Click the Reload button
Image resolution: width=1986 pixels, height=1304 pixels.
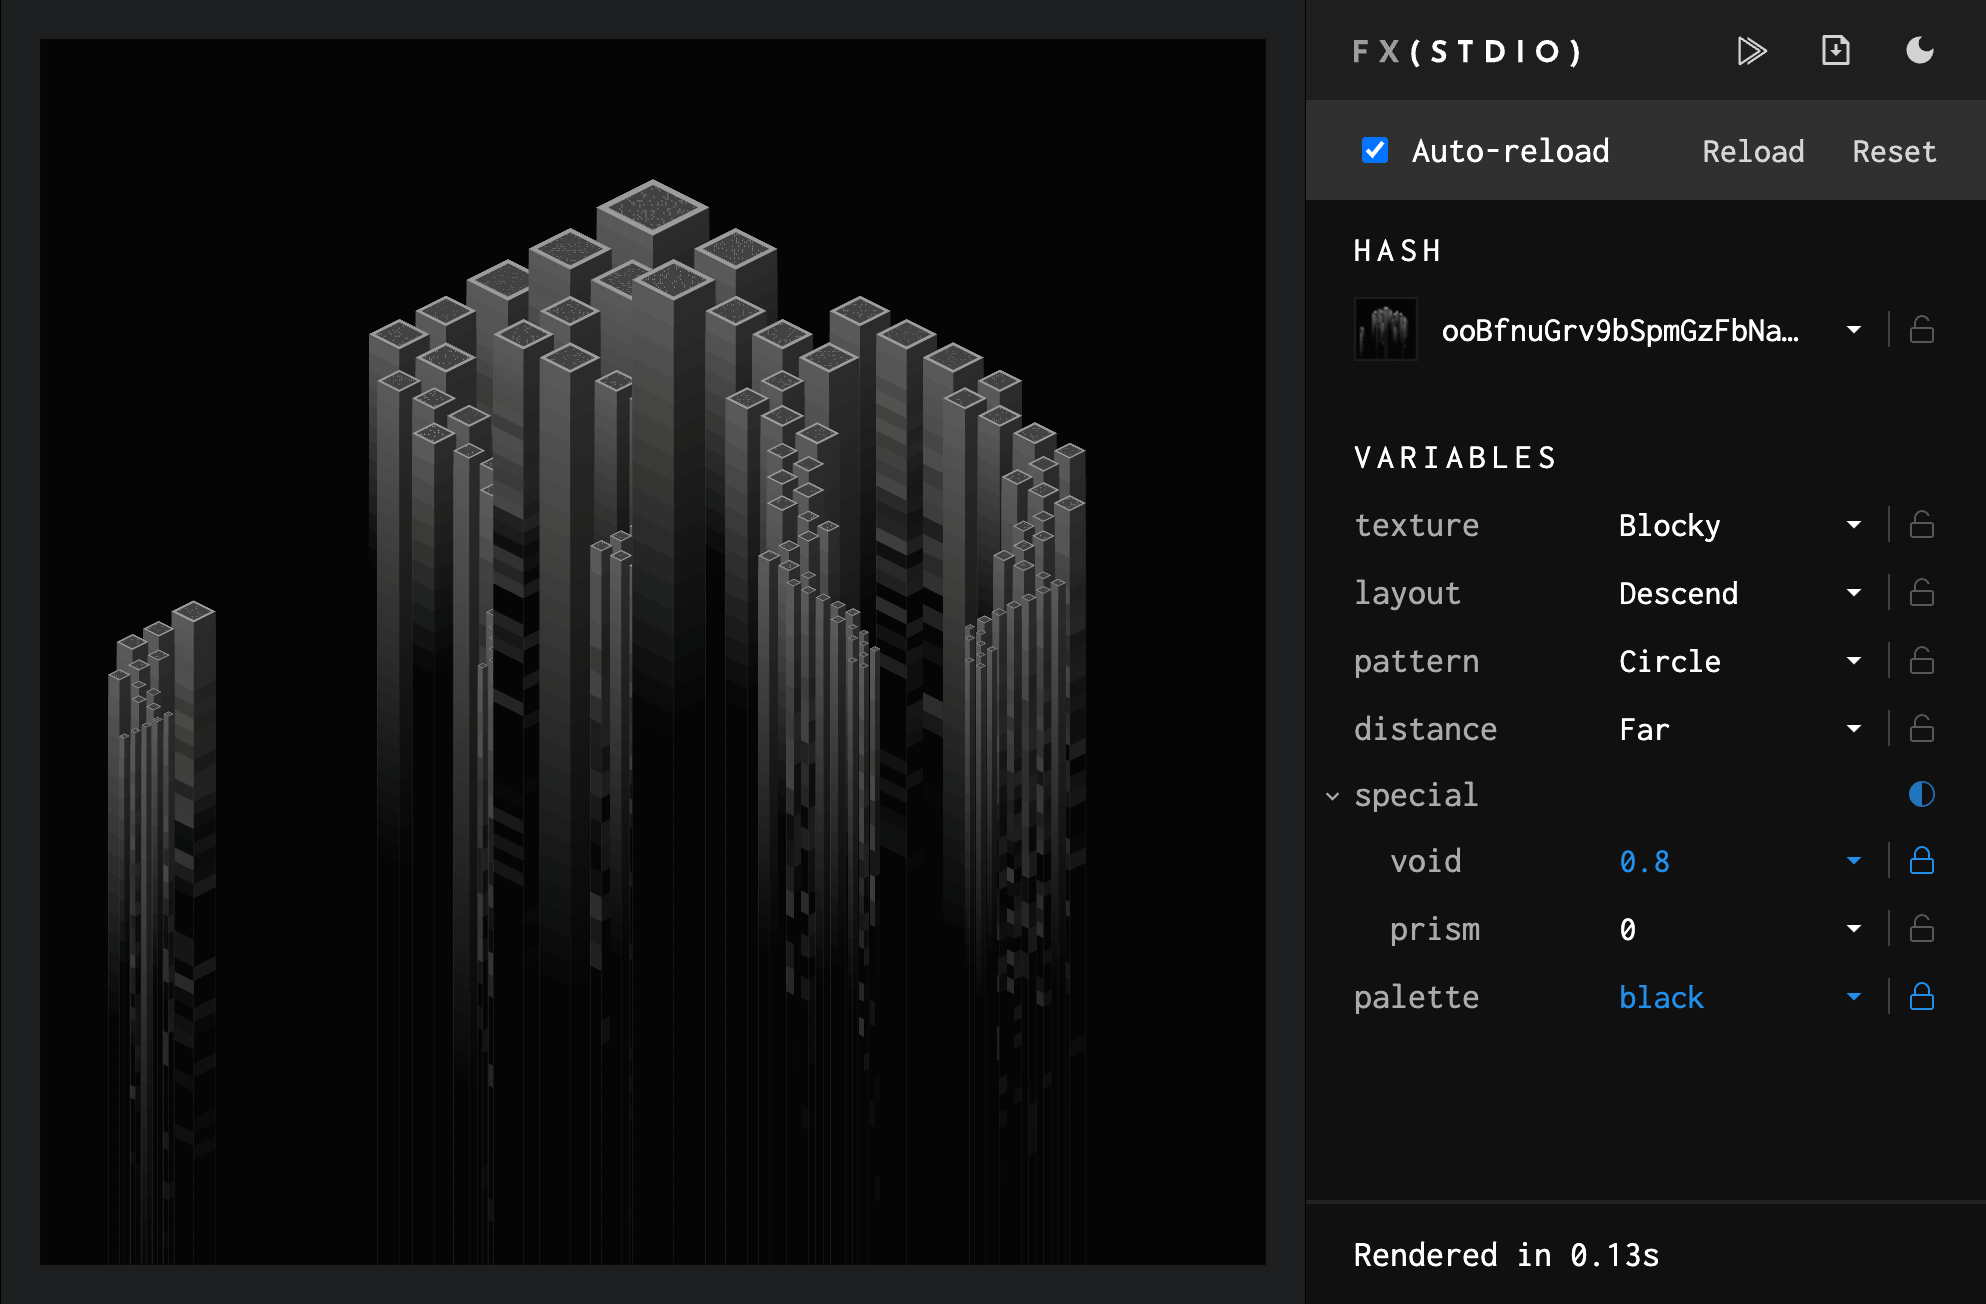(1753, 150)
